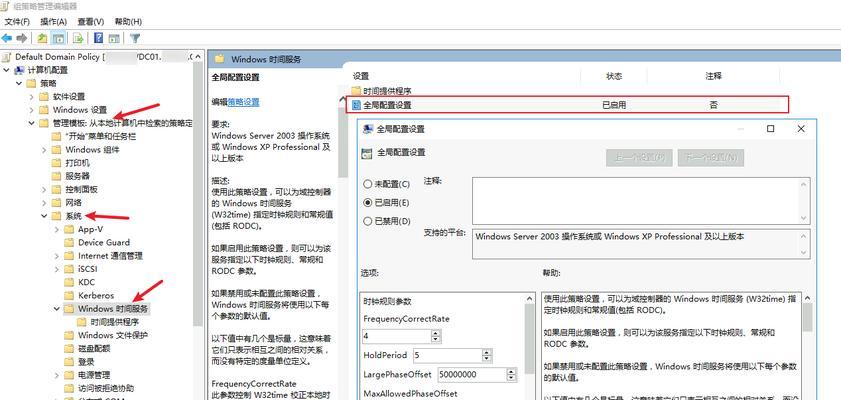Screen dimensions: 841x400
Task: Click the Windows 文件保护 folder icon
Action: pos(69,335)
